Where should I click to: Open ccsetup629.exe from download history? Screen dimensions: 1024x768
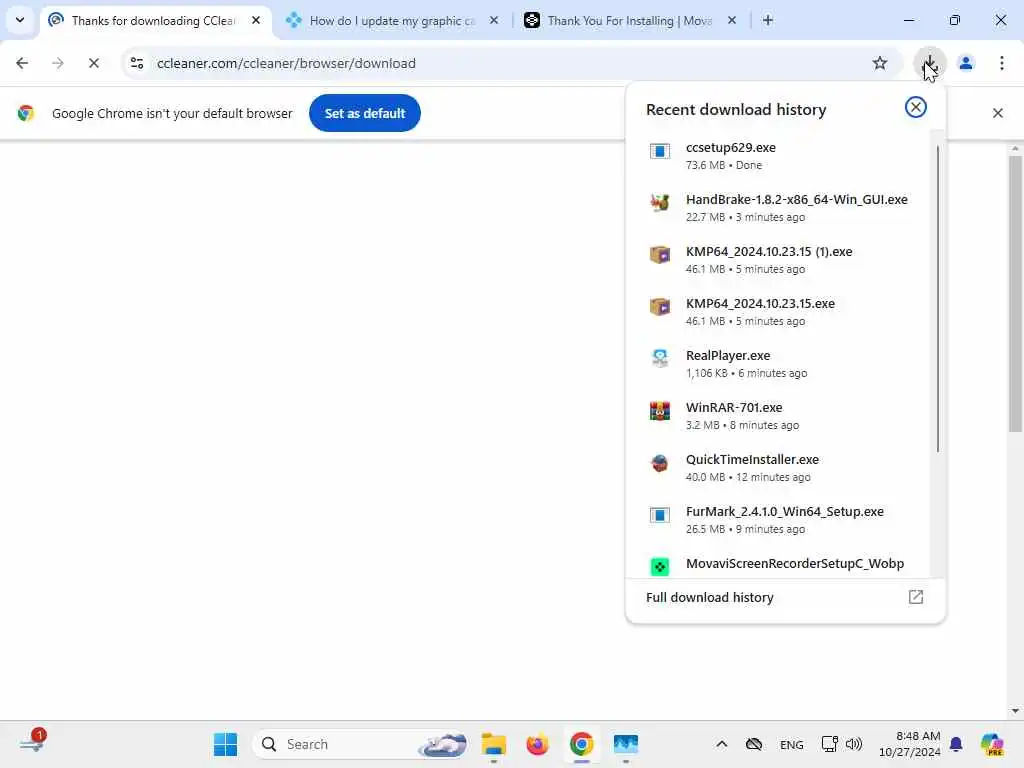click(777, 155)
